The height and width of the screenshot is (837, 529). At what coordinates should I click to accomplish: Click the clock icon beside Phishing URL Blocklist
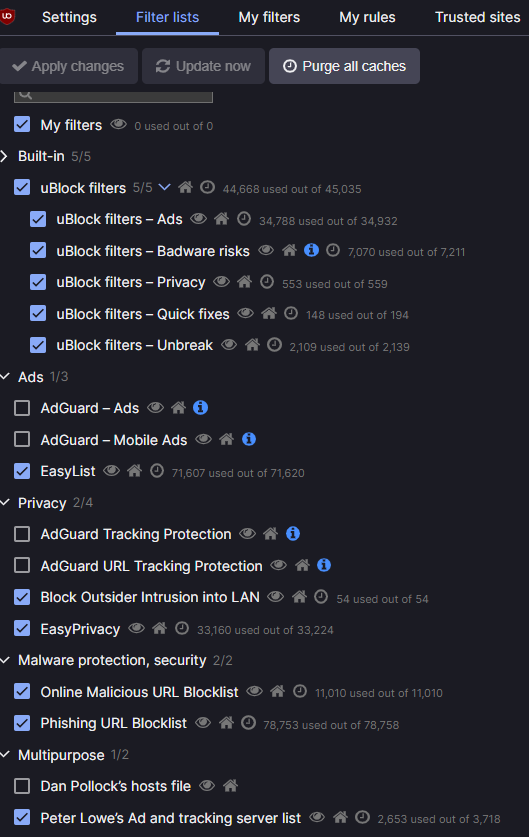click(x=248, y=723)
